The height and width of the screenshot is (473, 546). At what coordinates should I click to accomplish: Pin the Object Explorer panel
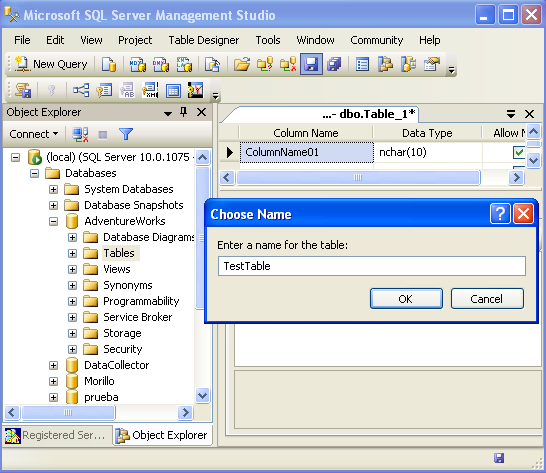184,112
